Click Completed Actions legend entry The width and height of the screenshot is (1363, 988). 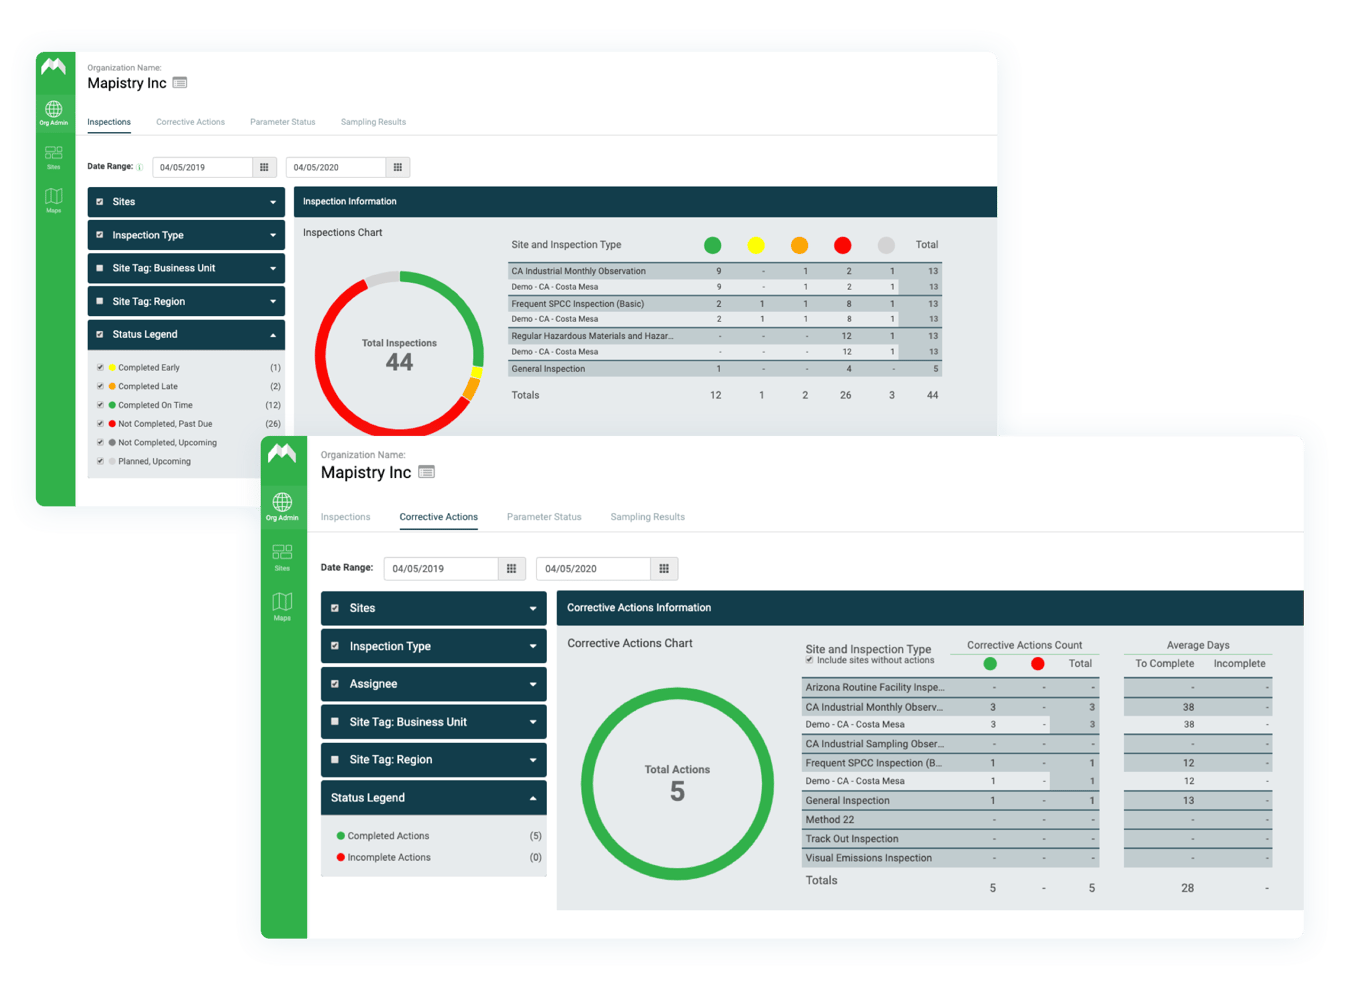tap(383, 836)
